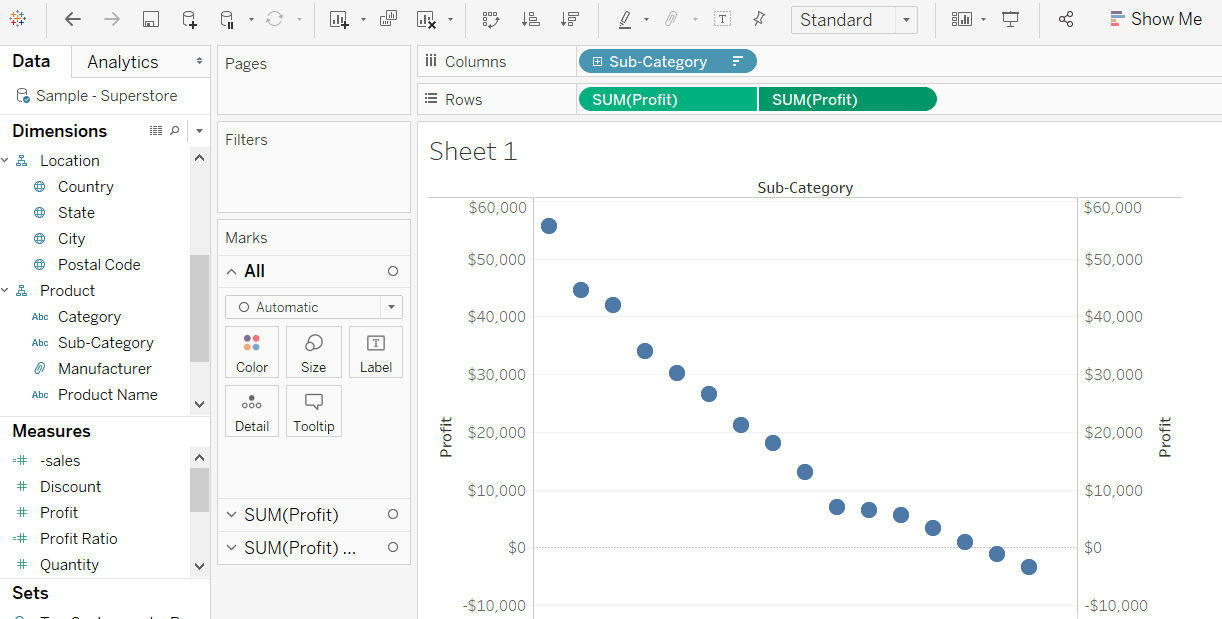Switch to the Analytics tab
This screenshot has width=1222, height=619.
122,62
